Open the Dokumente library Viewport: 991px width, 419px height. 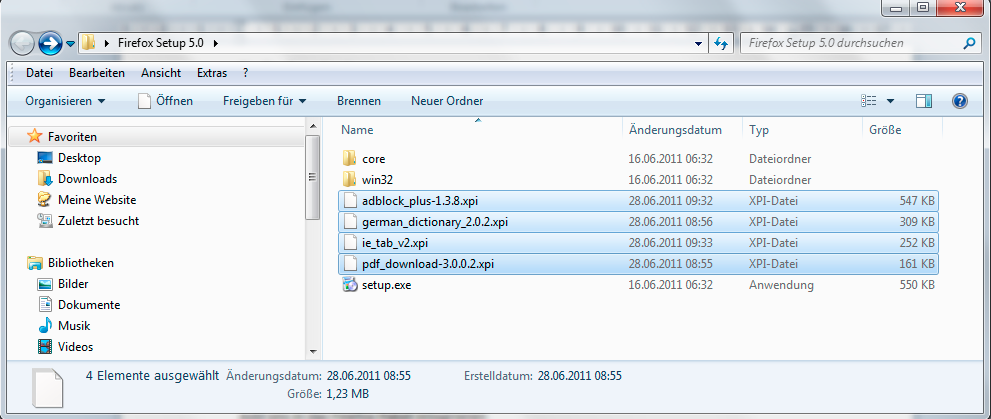click(88, 305)
